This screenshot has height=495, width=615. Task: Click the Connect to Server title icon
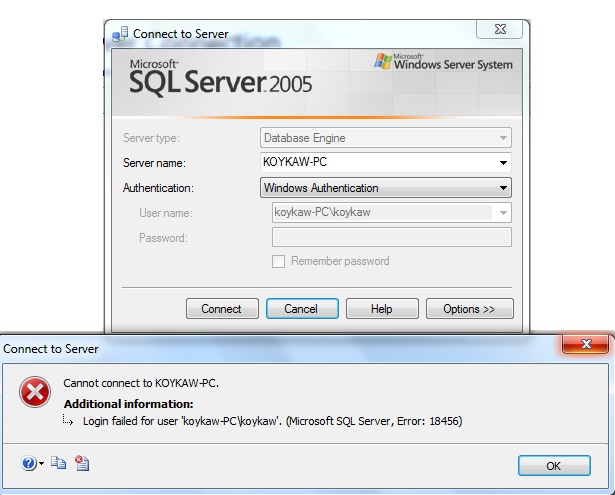tap(120, 34)
